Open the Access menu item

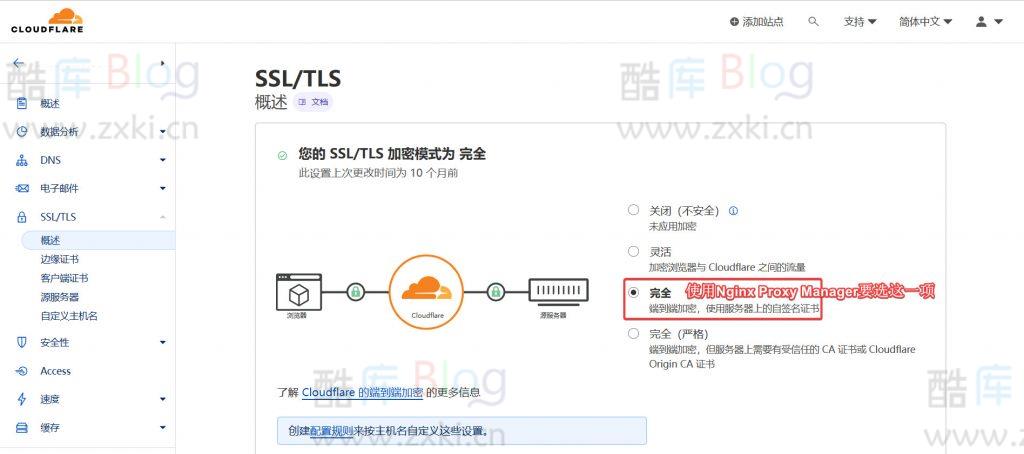pyautogui.click(x=56, y=371)
